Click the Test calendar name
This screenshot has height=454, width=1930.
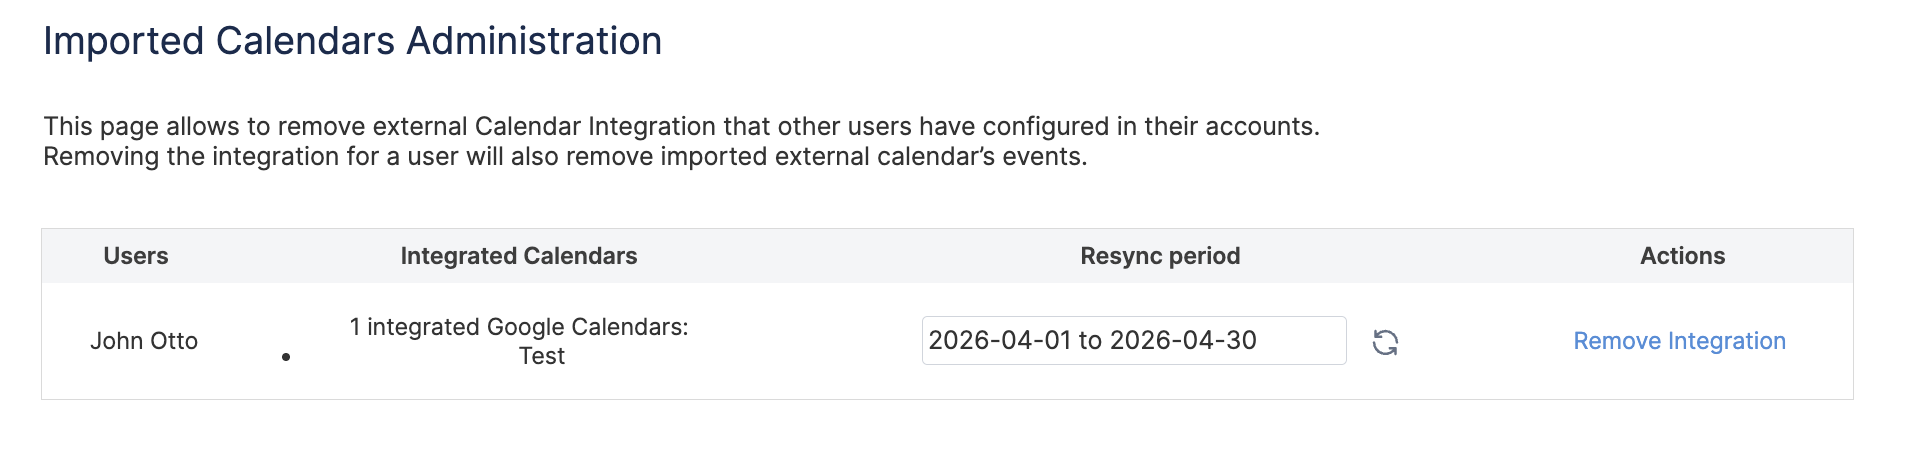[x=542, y=356]
